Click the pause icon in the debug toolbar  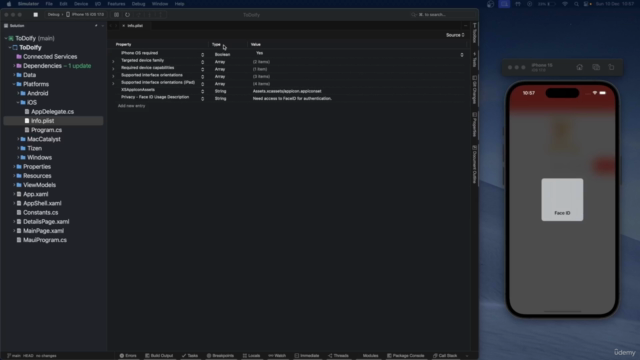(x=116, y=15)
